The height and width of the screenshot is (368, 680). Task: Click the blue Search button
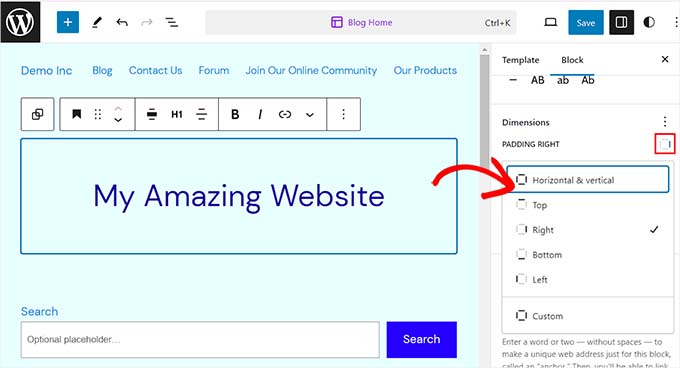click(x=422, y=339)
